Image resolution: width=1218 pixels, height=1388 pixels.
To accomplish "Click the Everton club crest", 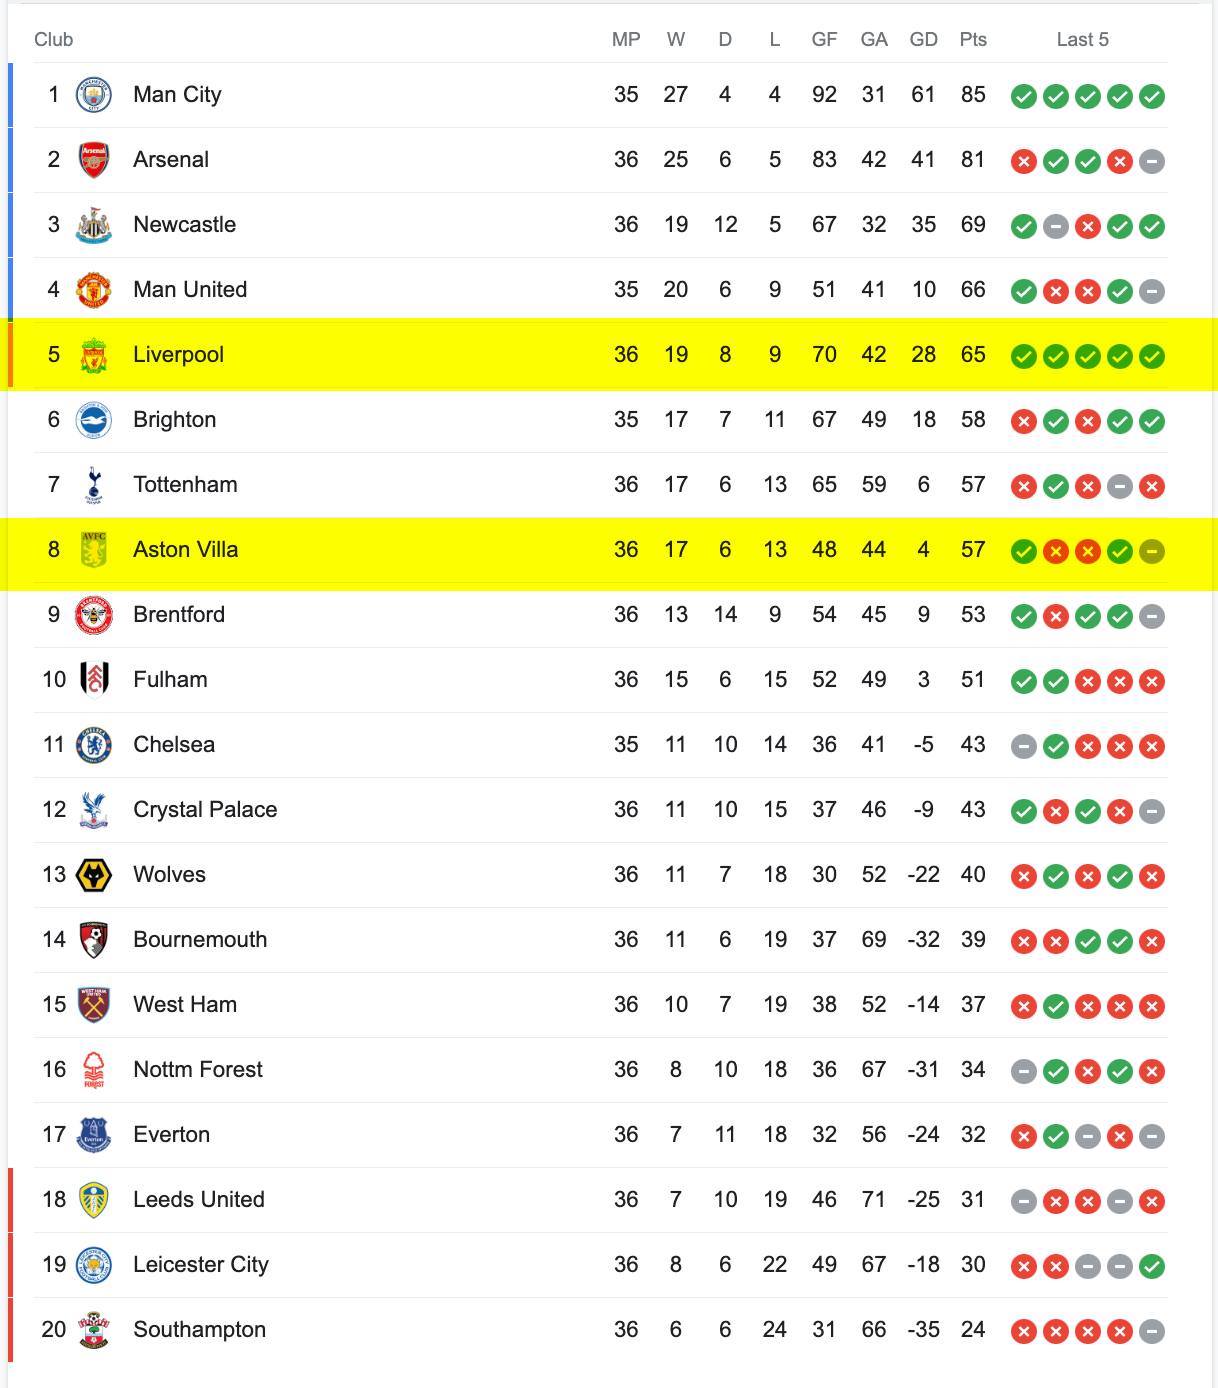I will tap(94, 1135).
